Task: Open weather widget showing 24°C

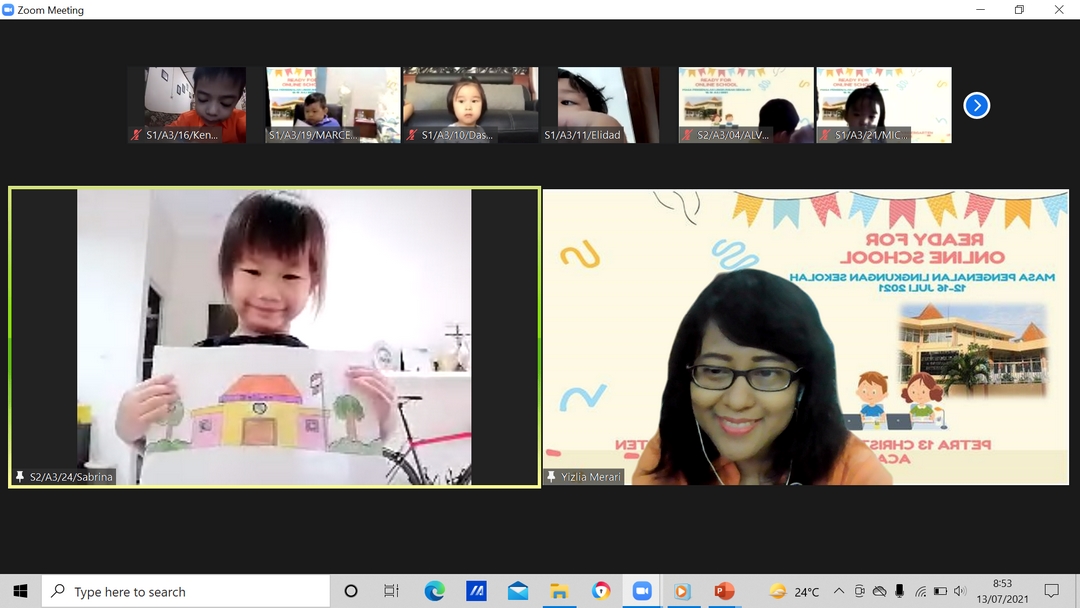Action: coord(794,591)
